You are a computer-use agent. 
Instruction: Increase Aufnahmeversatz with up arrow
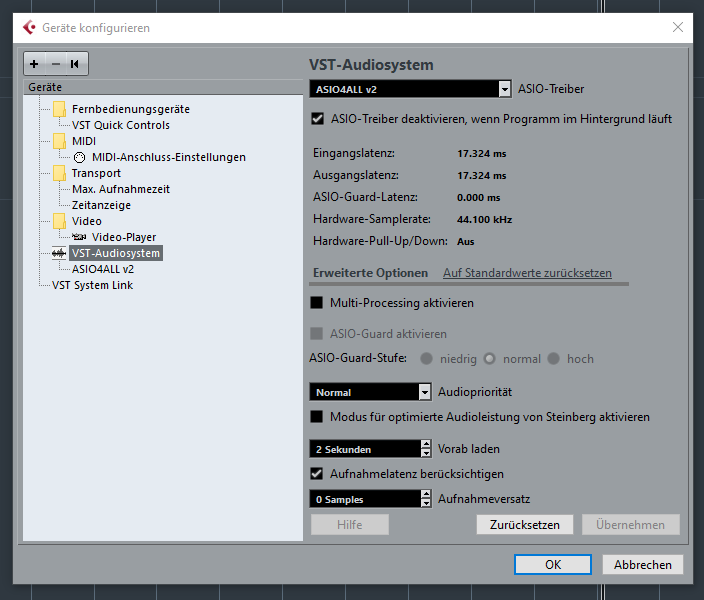[x=426, y=494]
